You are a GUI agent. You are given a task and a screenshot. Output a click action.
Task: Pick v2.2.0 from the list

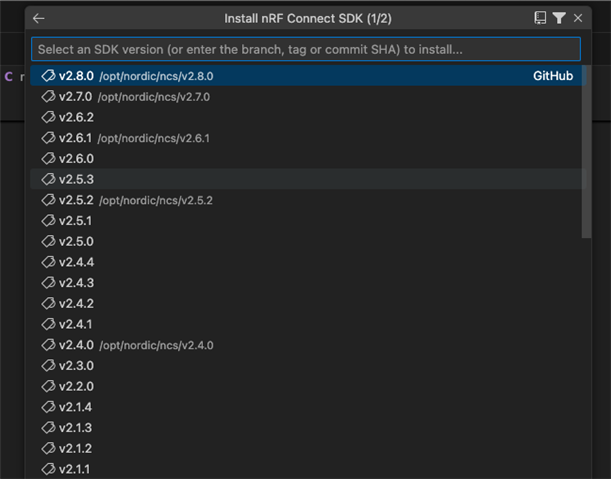point(308,386)
